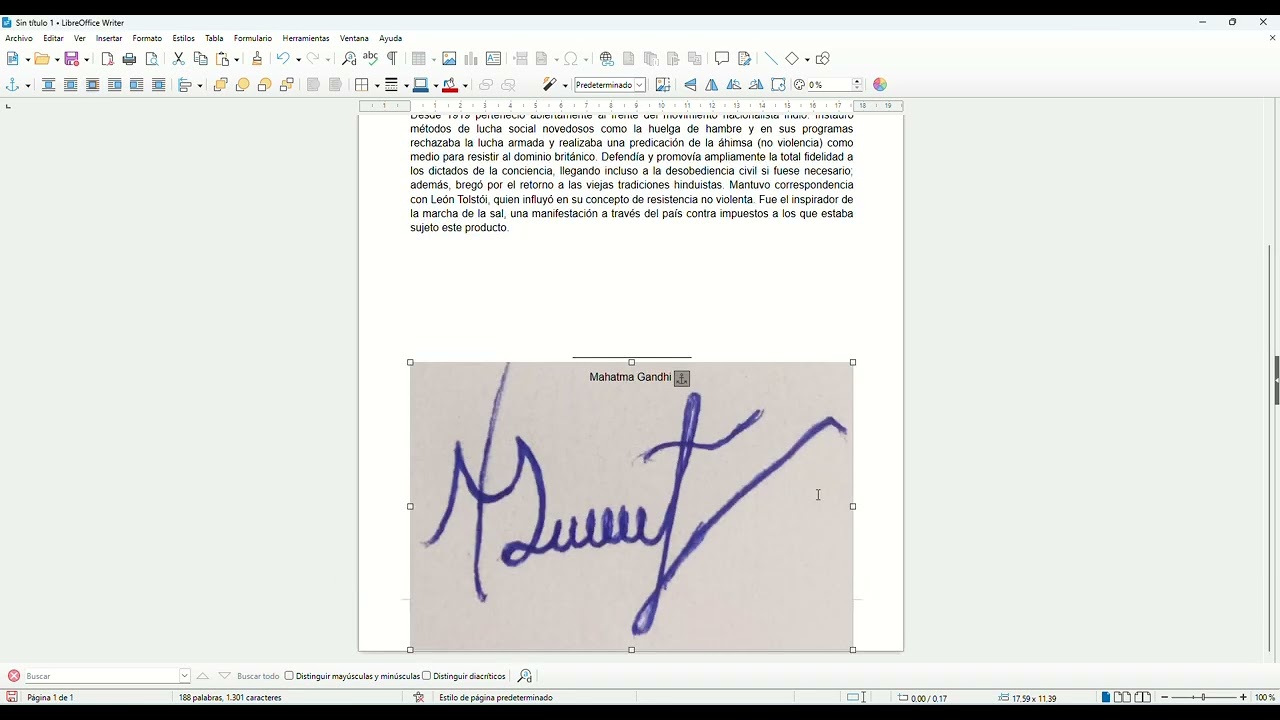Click the free Rotate icon
This screenshot has width=1280, height=720.
pos(778,85)
